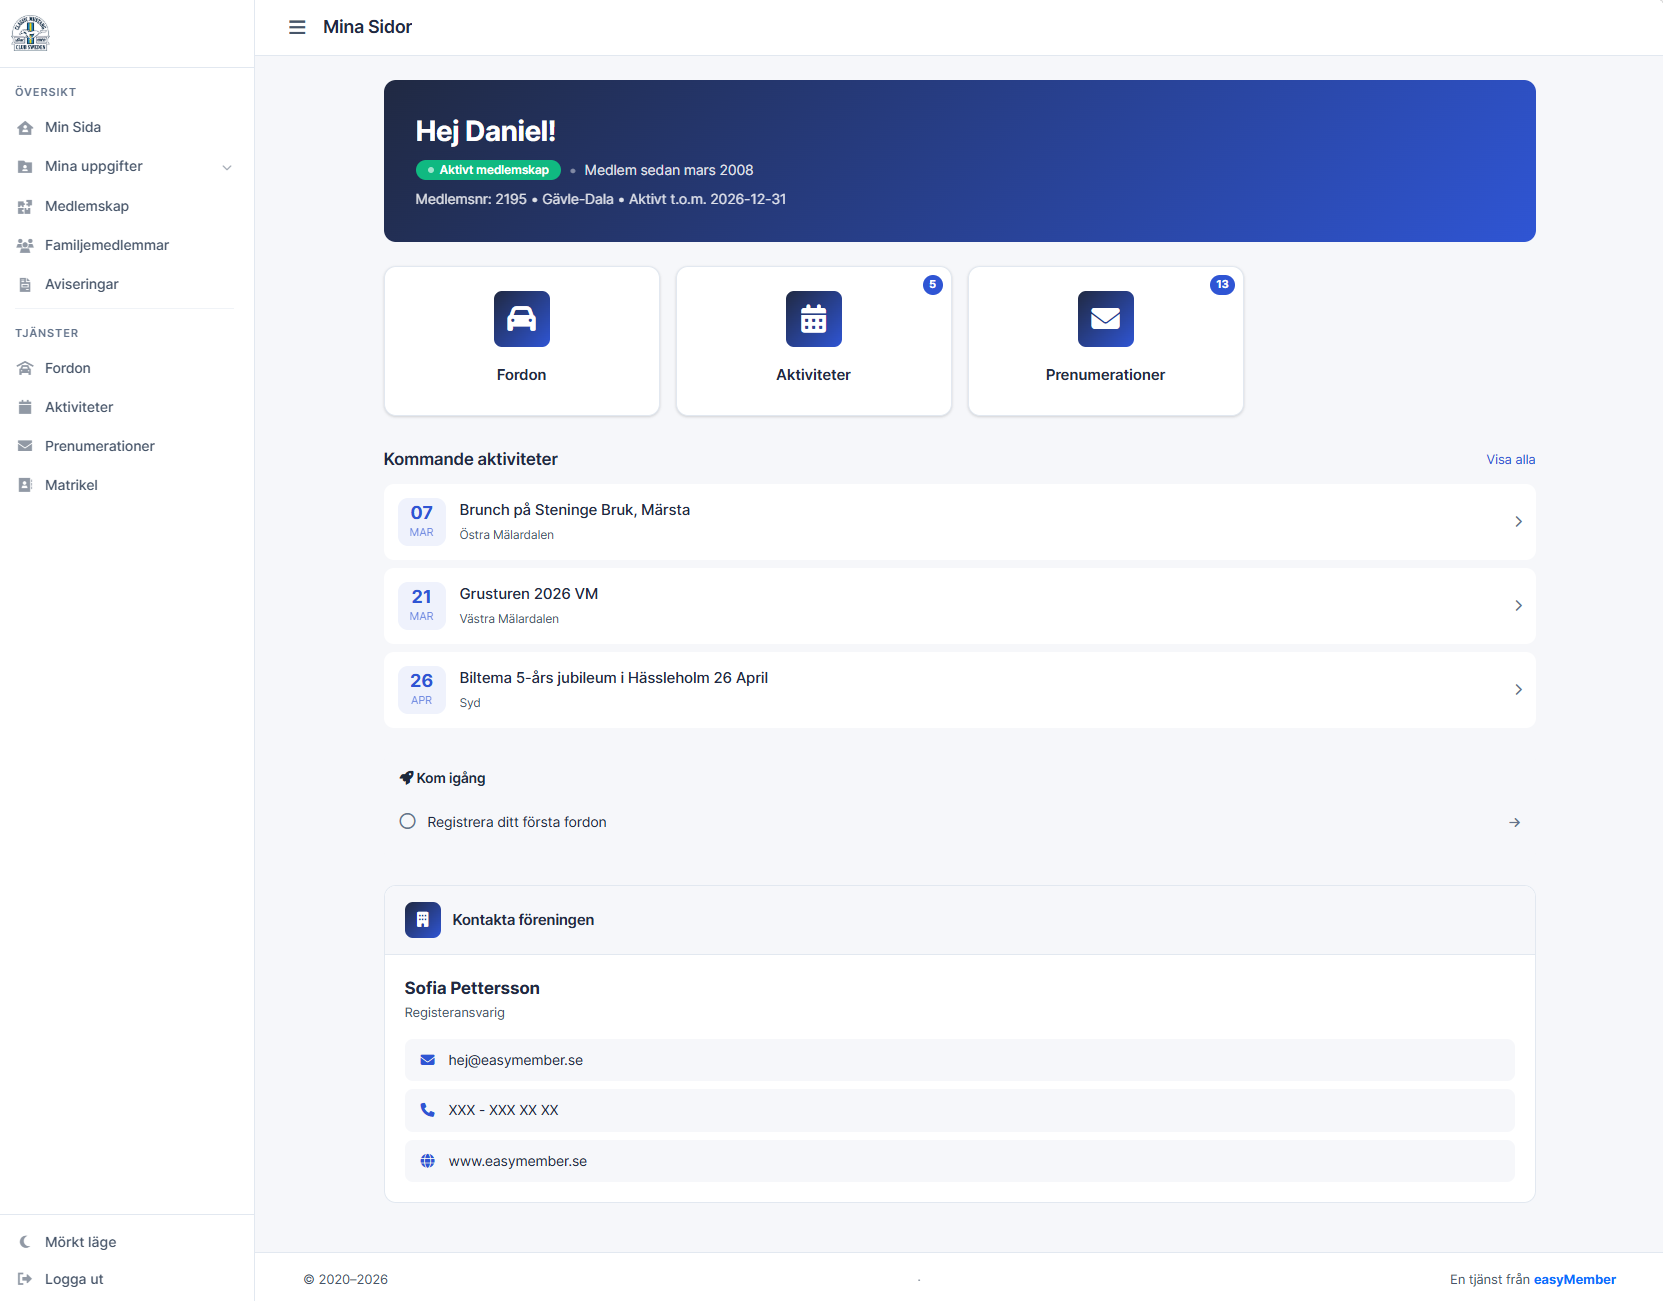Follow the easyMember footer link
Image resolution: width=1663 pixels, height=1301 pixels.
click(1574, 1280)
